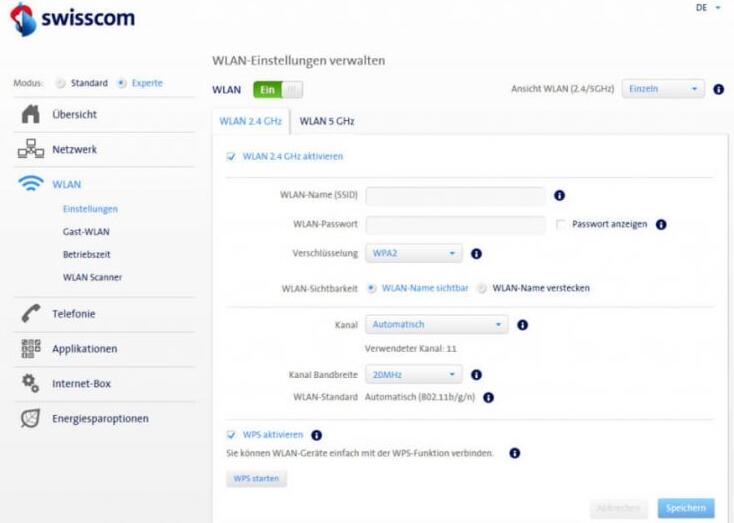Show info for WPS-Funktion description

coord(514,453)
